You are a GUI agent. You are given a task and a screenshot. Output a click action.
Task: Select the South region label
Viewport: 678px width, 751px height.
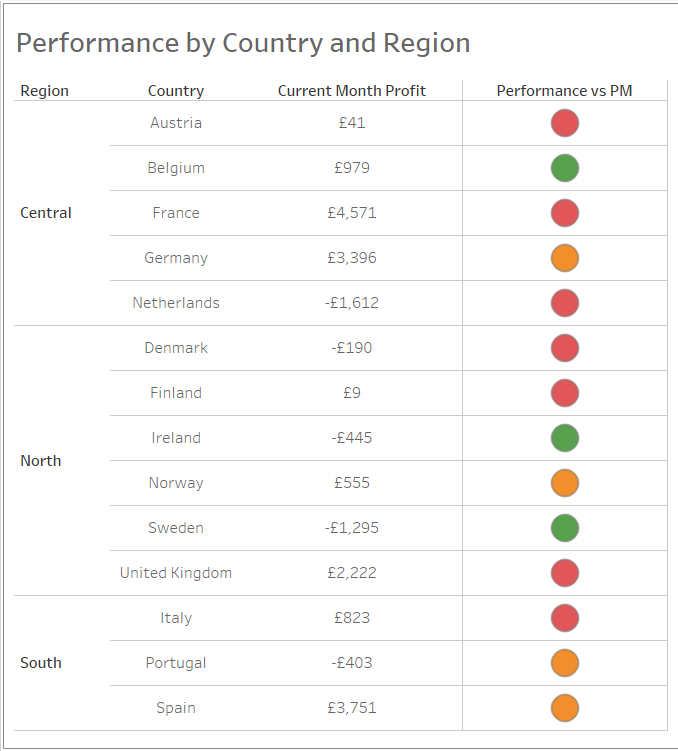pyautogui.click(x=41, y=663)
